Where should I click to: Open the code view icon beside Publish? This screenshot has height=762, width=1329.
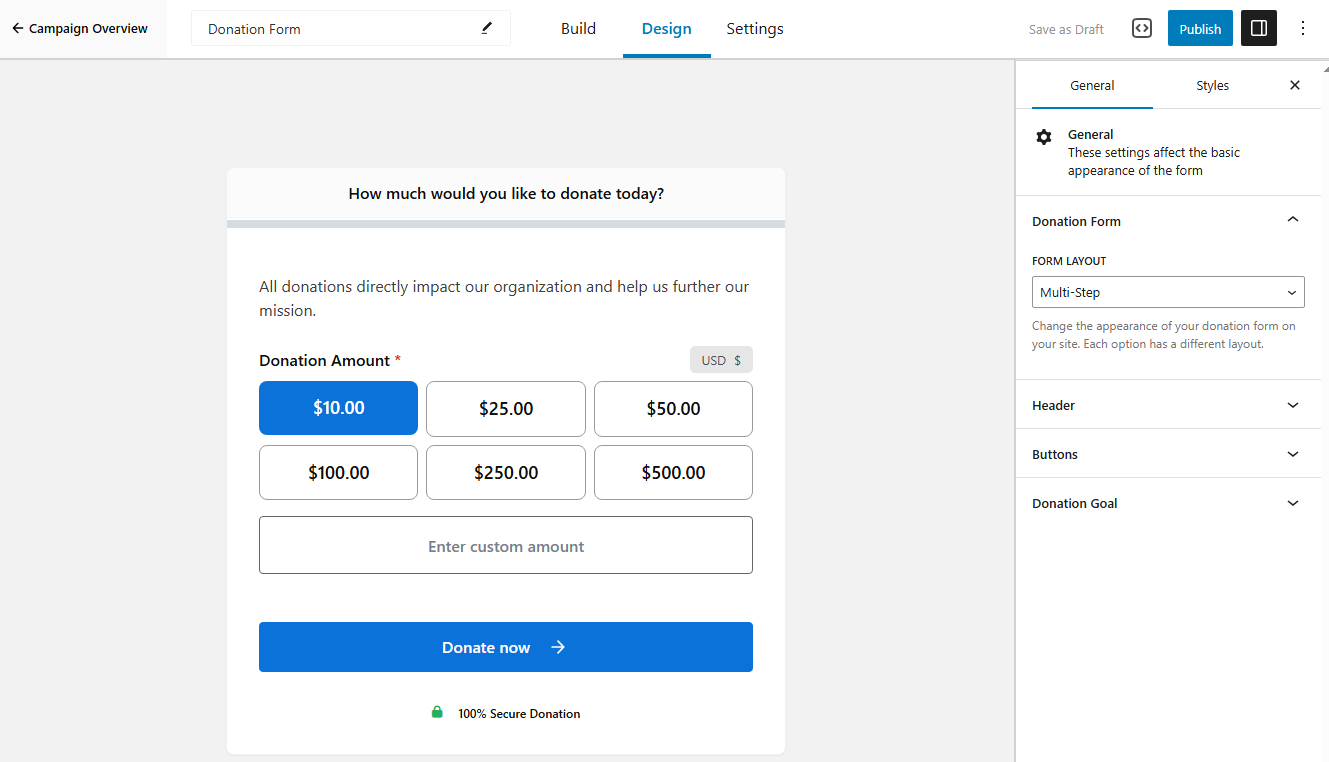coord(1142,28)
